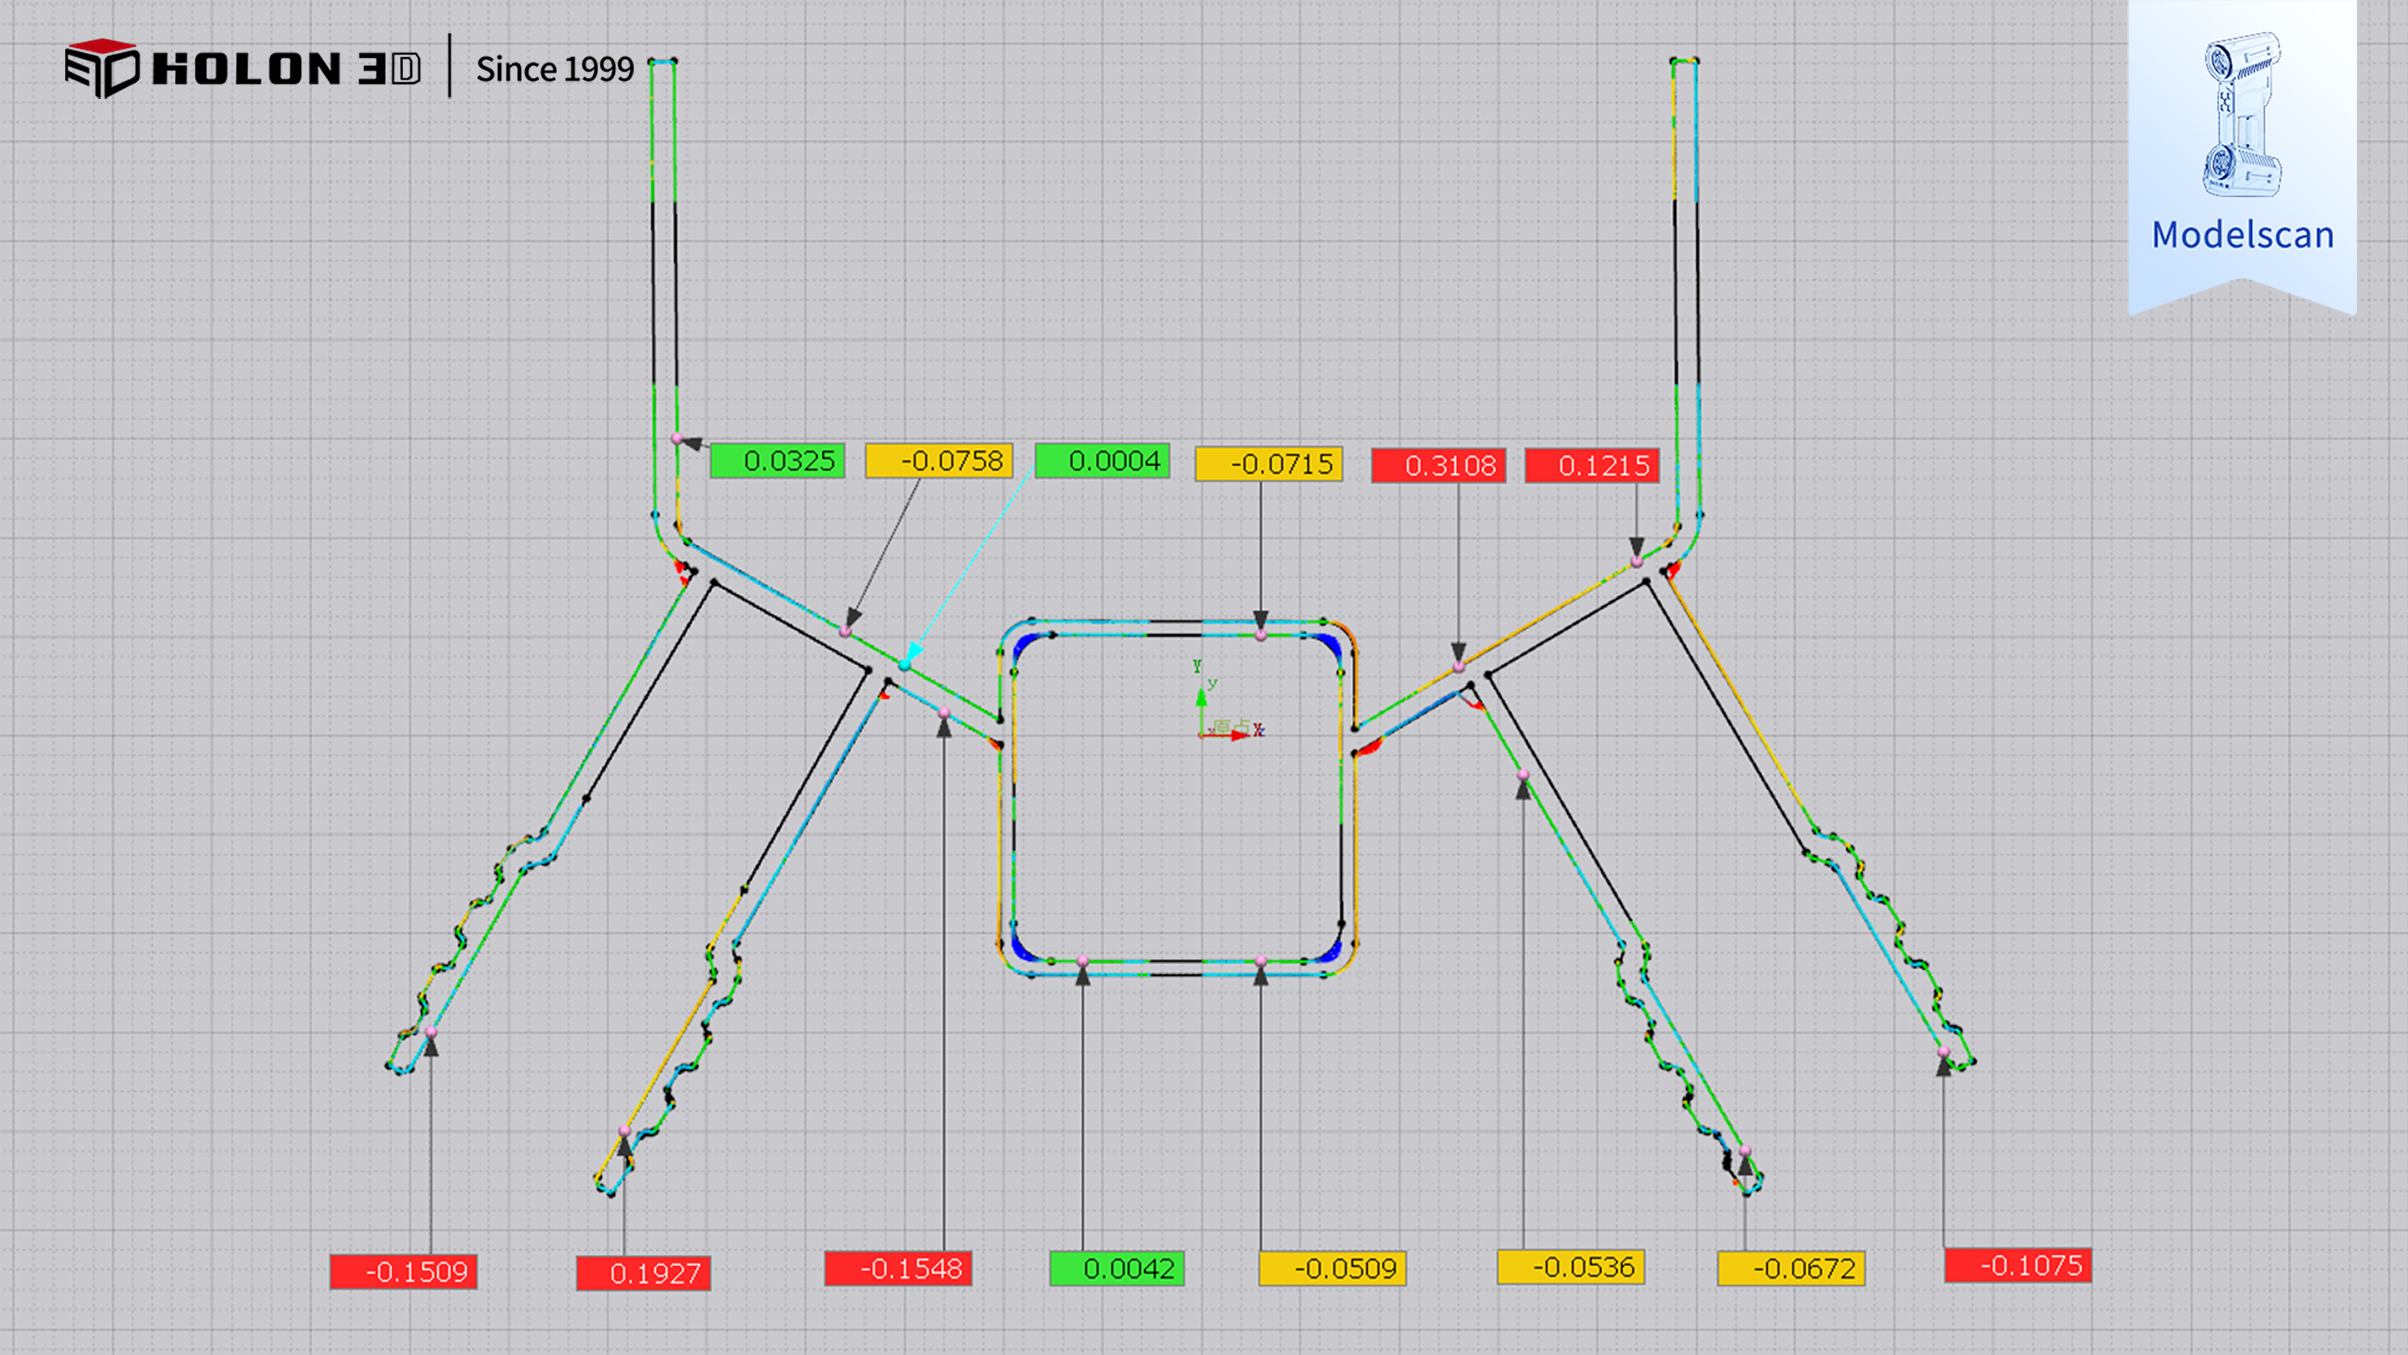This screenshot has width=2408, height=1355.
Task: Click the Modelscan scanner icon
Action: click(x=2242, y=114)
